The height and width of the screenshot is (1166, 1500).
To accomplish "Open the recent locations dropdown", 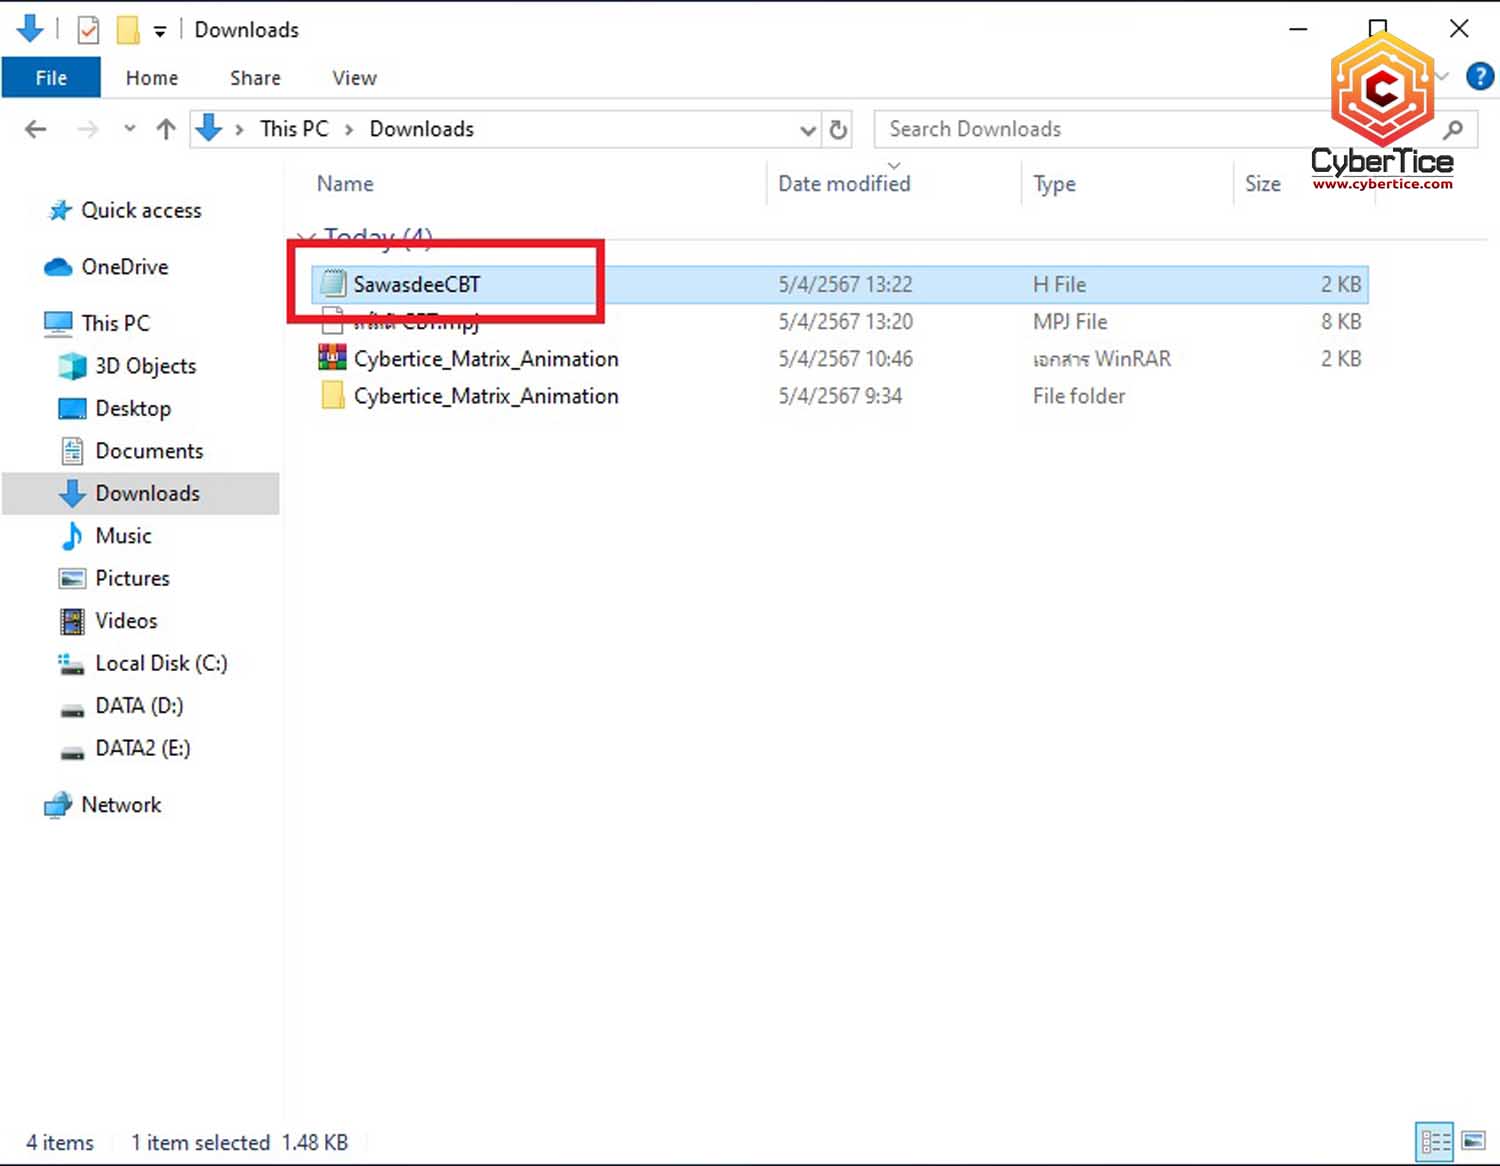I will [x=129, y=129].
